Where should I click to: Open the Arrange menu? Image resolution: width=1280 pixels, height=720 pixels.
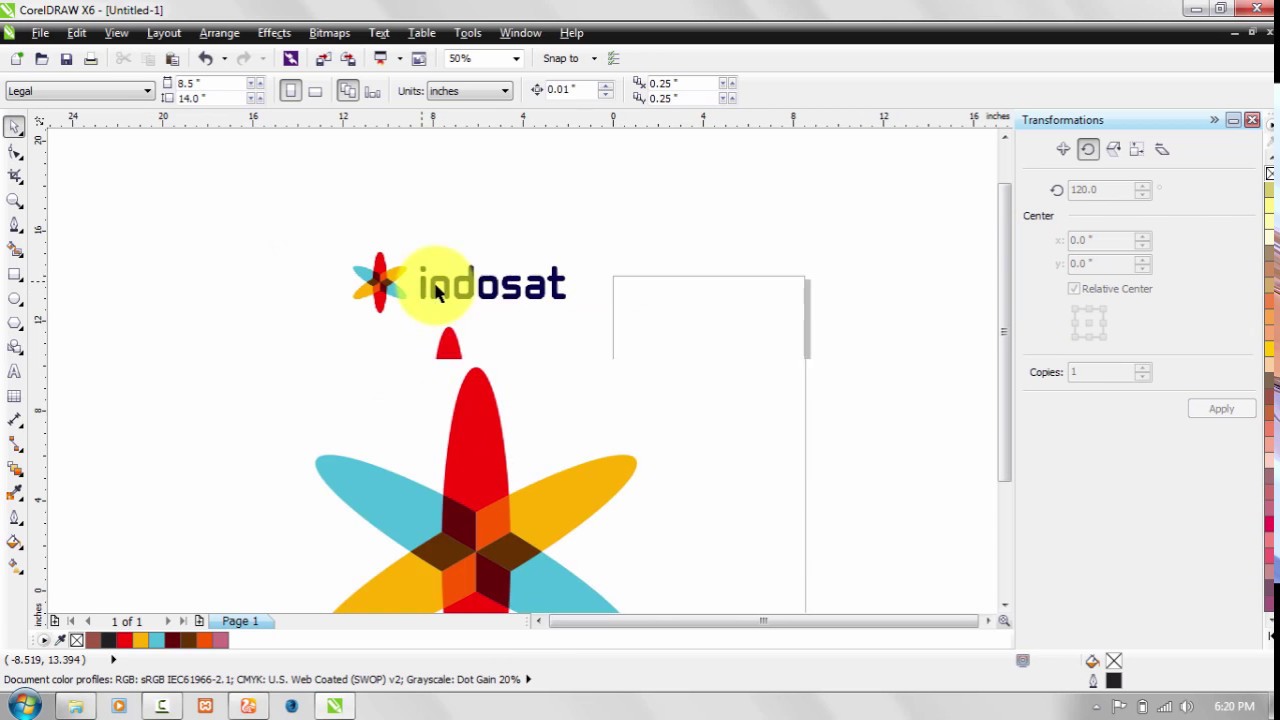(219, 33)
